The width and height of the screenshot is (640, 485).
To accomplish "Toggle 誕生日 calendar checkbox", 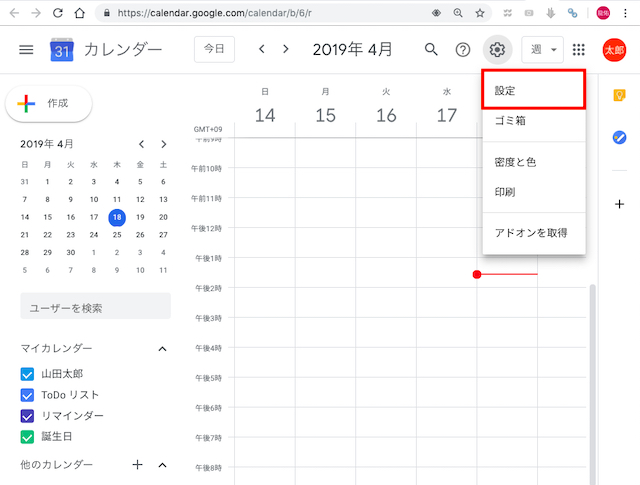I will pos(27,437).
